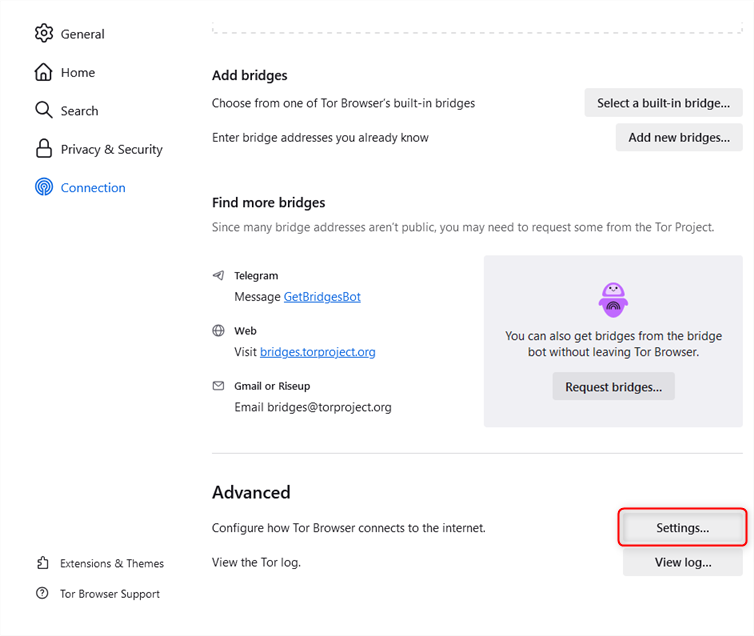Open the General settings category
The width and height of the screenshot is (754, 636).
click(70, 34)
